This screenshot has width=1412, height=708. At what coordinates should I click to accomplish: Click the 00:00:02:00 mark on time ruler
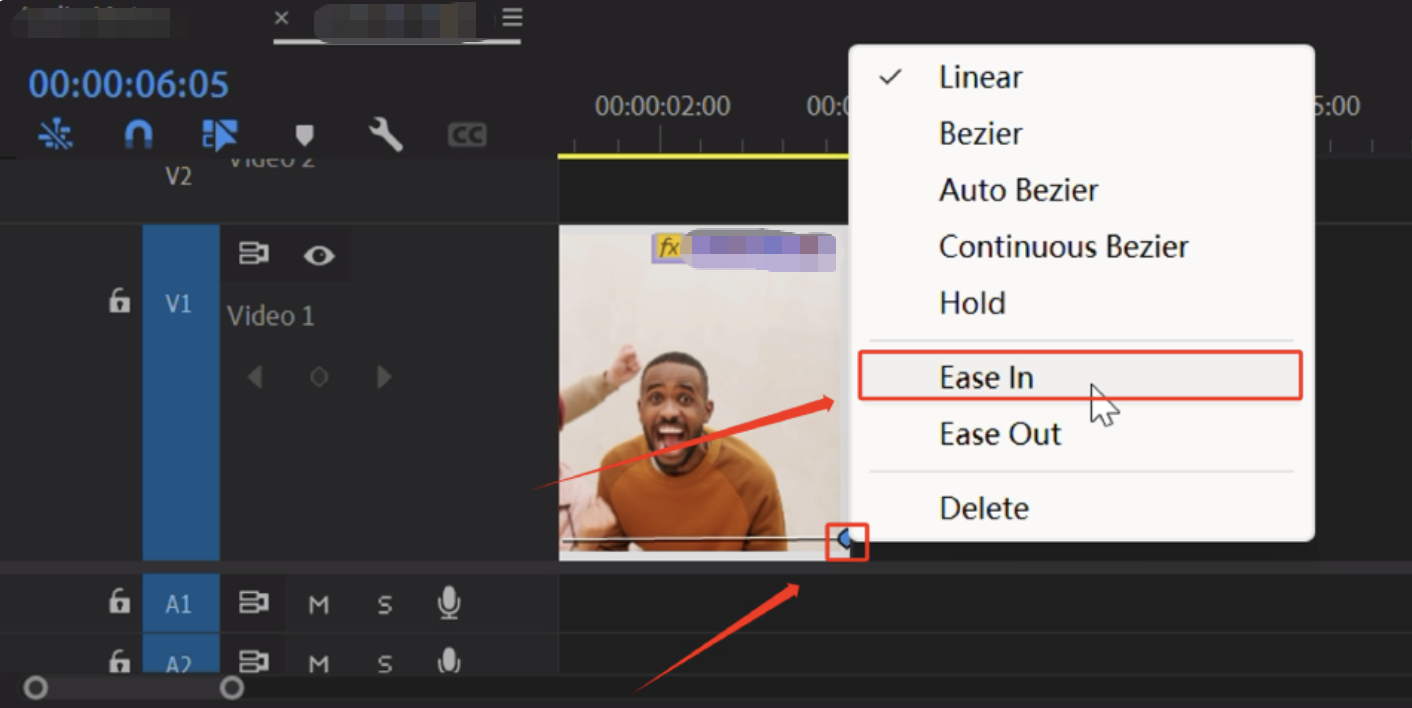pyautogui.click(x=662, y=106)
